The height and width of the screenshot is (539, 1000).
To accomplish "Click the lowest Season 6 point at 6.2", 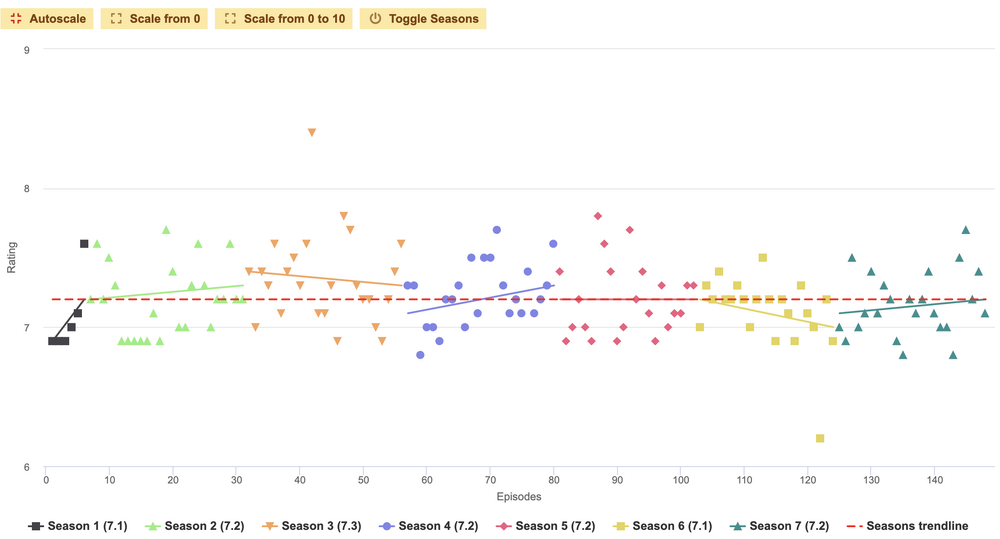I will click(820, 438).
